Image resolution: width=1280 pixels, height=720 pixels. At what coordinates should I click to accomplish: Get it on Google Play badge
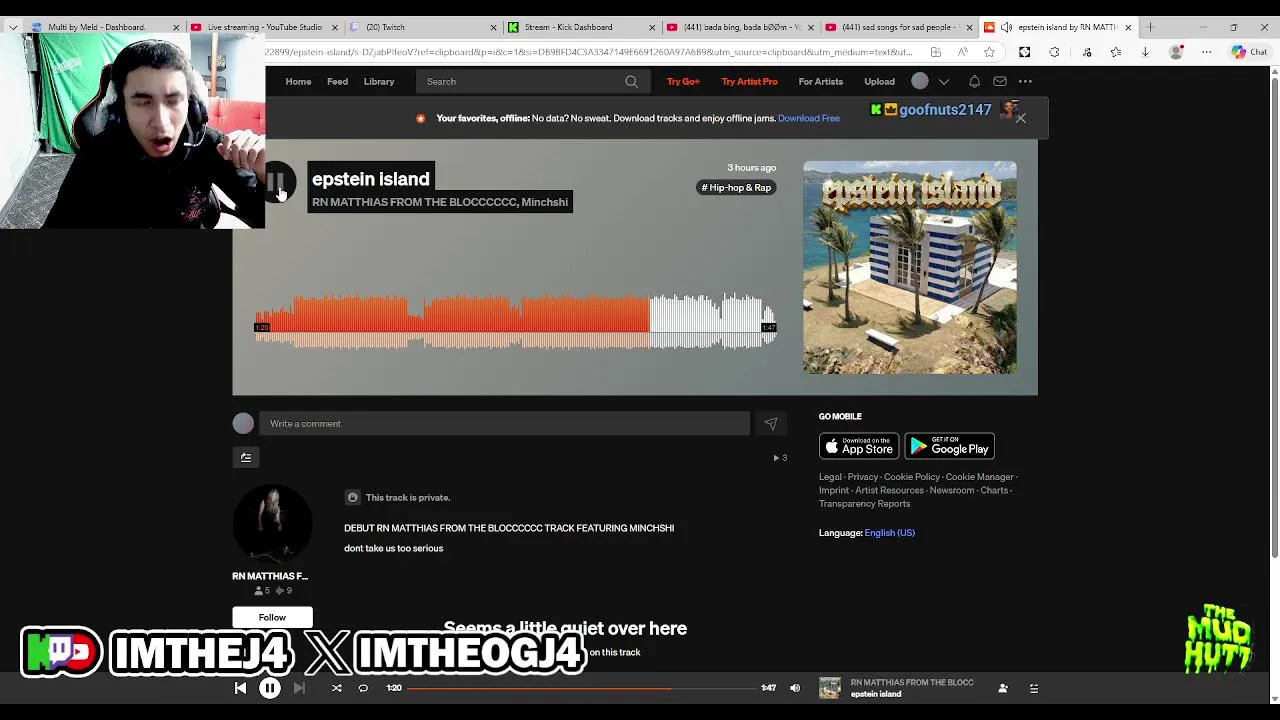click(949, 446)
